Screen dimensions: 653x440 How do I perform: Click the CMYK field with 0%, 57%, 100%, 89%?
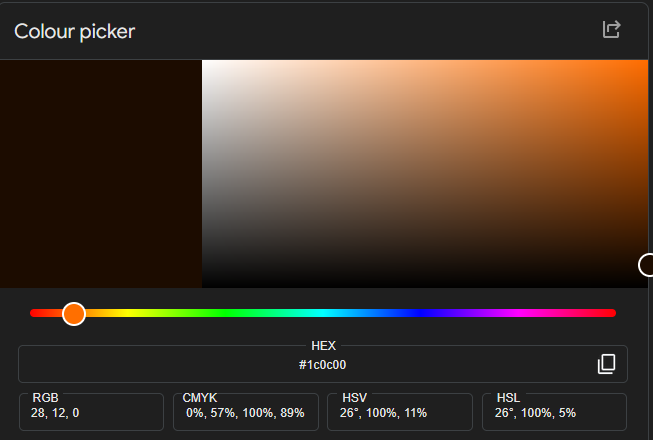(246, 412)
